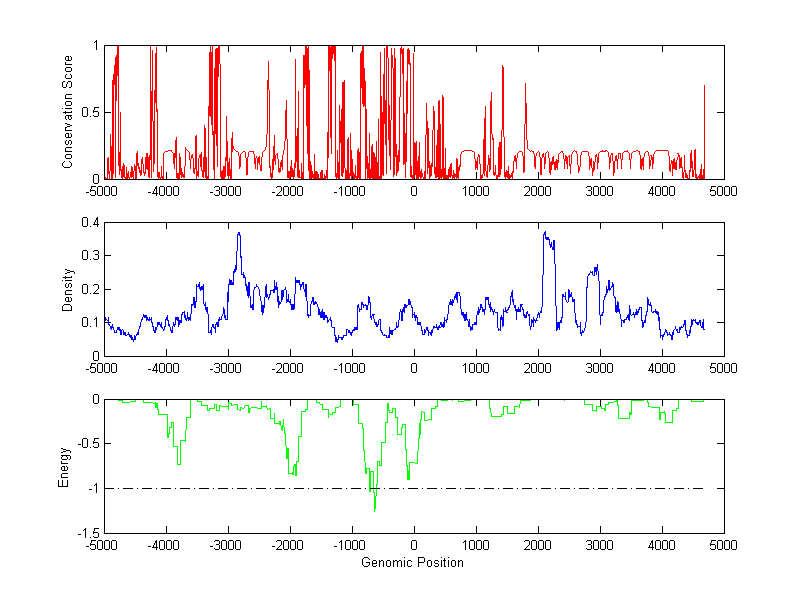Click the "5000" x-tick label under Energy plot
The image size is (800, 599).
coord(723,546)
